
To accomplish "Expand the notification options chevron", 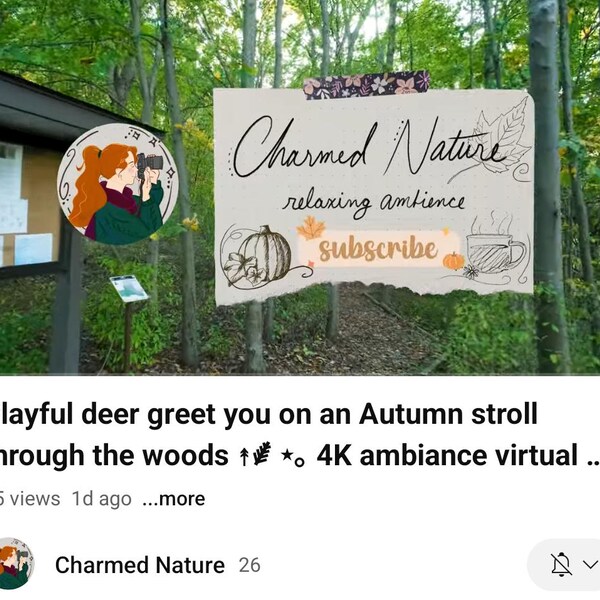I will (590, 564).
